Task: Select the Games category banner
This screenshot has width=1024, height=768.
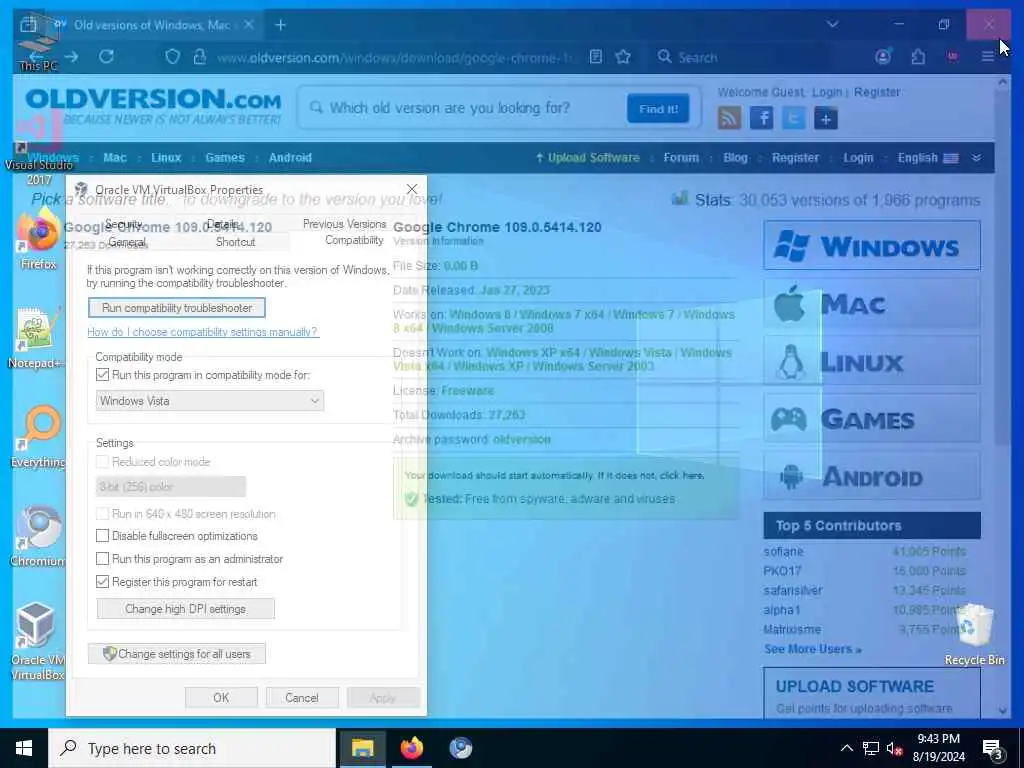Action: (x=872, y=419)
